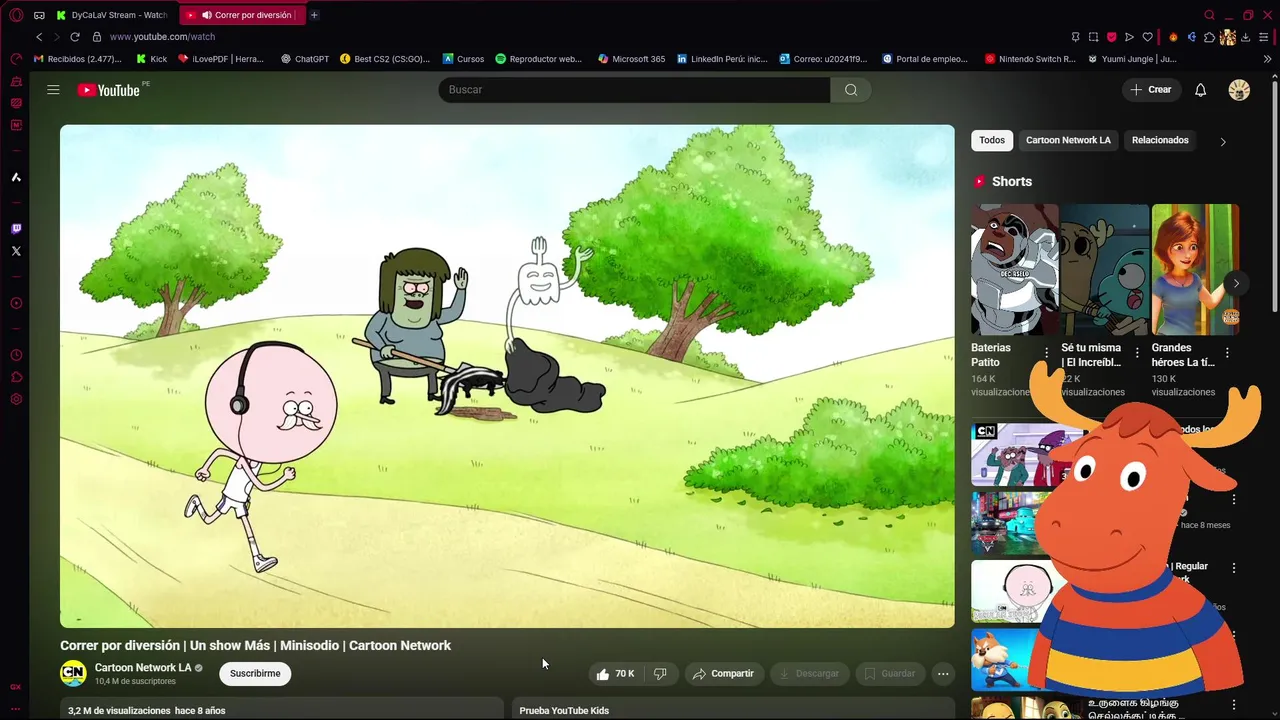This screenshot has height=720, width=1280.
Task: Click the magnifier search button
Action: coord(851,90)
